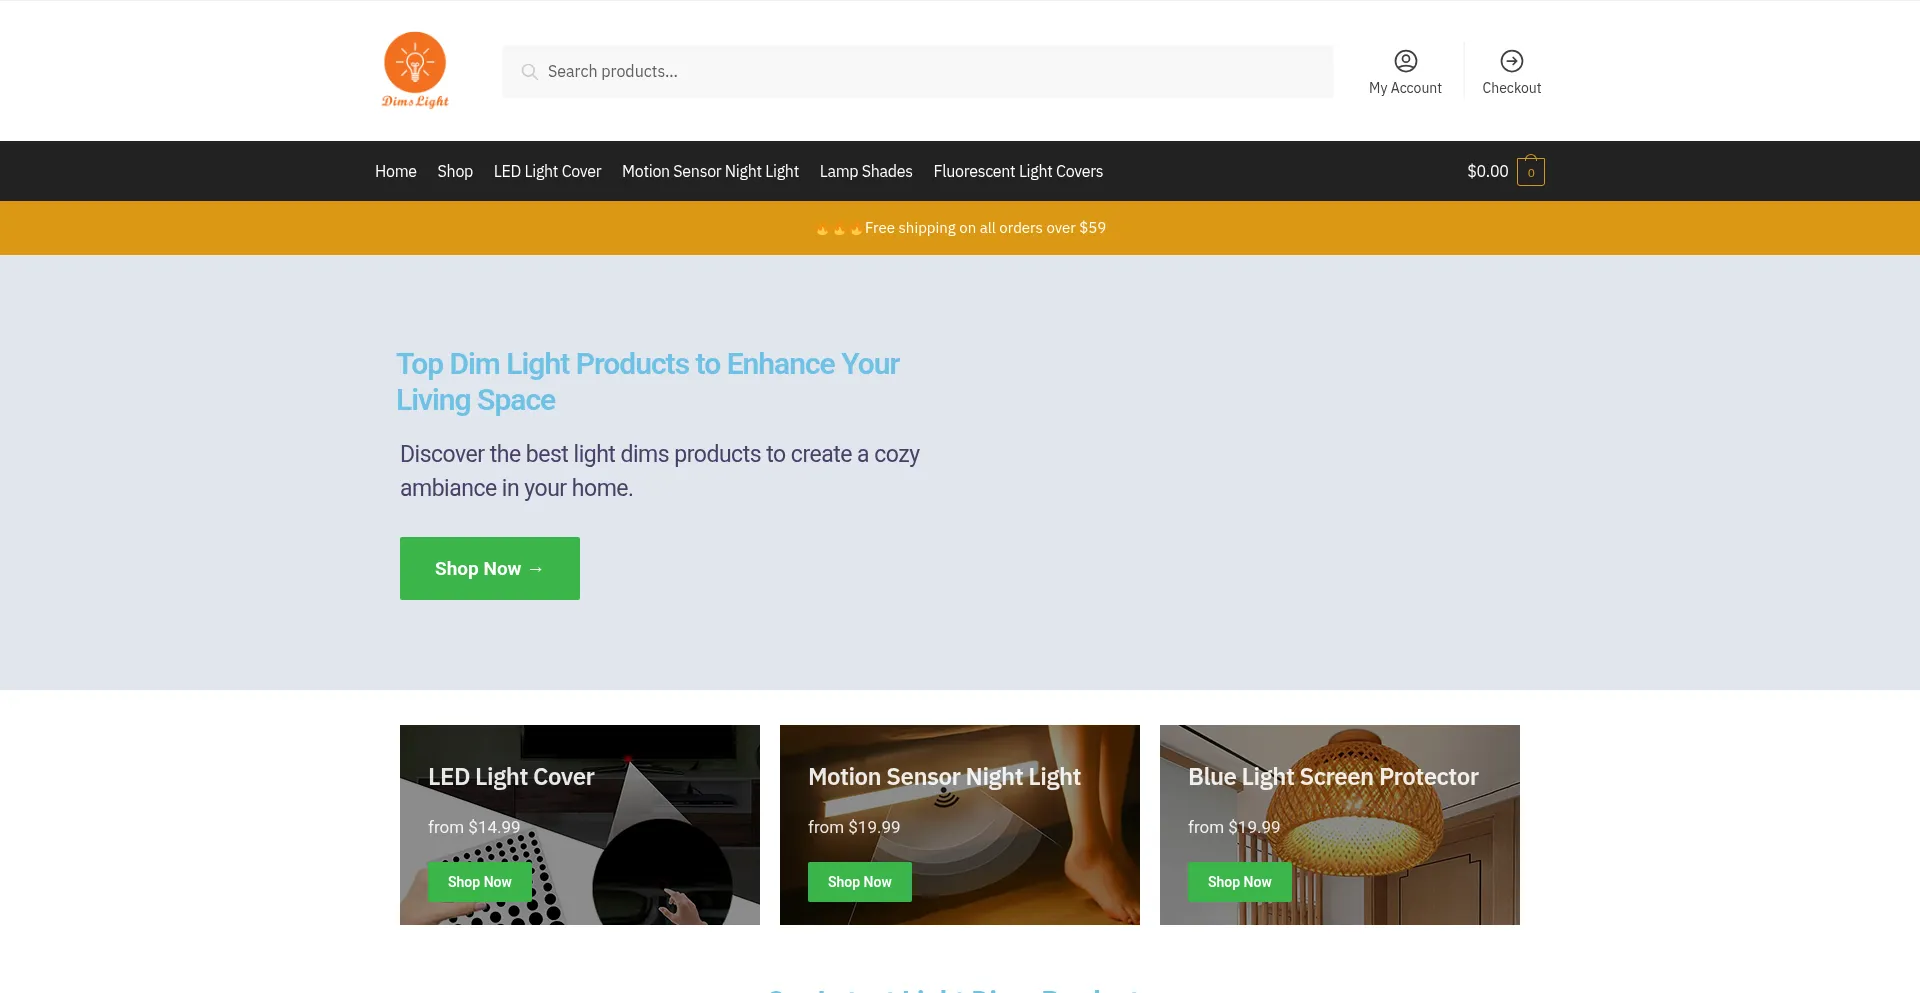The image size is (1920, 993).
Task: Click the Checkout arrow icon
Action: (x=1511, y=61)
